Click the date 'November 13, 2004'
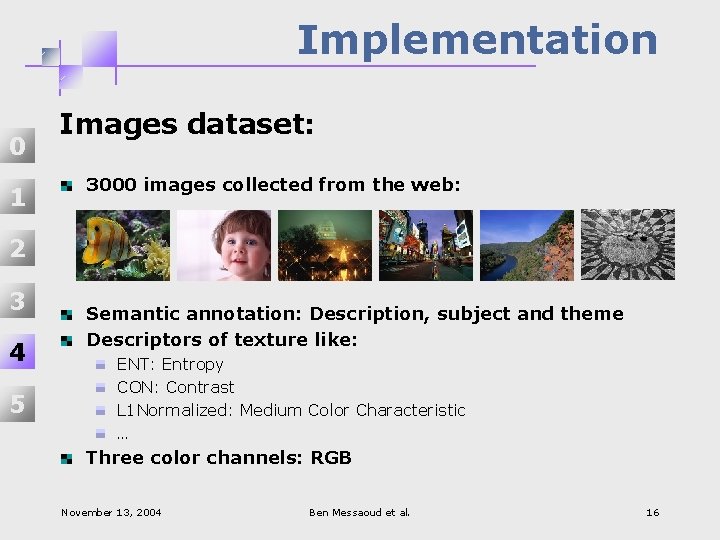 tap(111, 512)
